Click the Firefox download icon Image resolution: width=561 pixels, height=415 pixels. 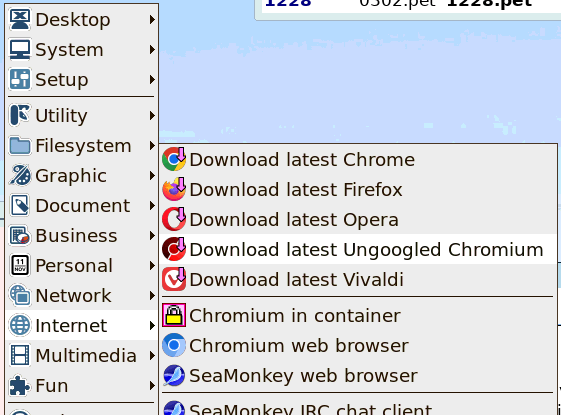174,189
